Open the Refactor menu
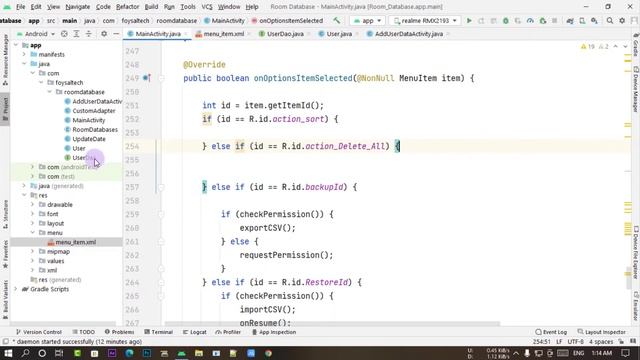 click(127, 7)
